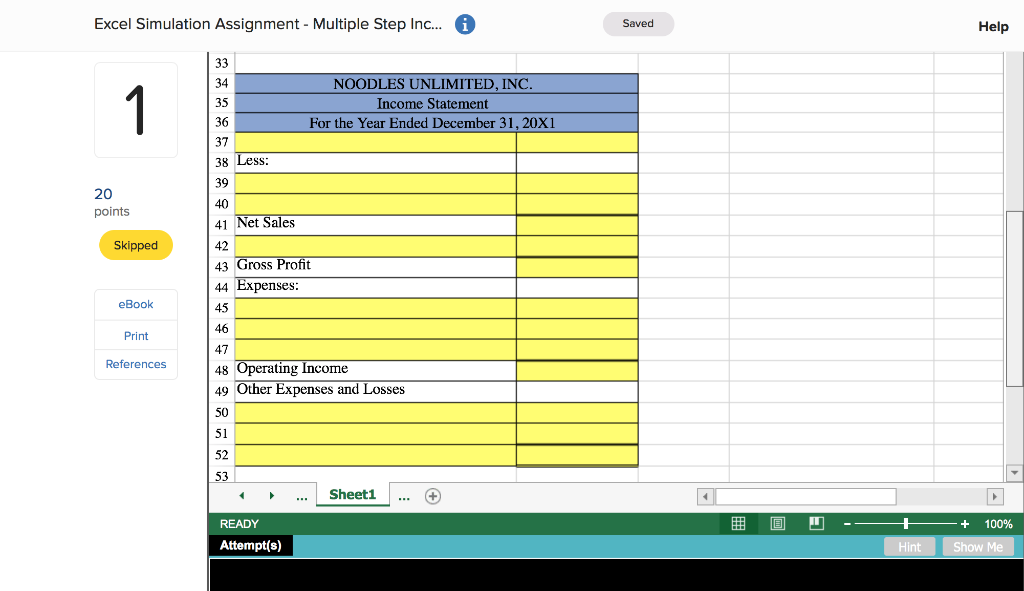
Task: Open the ellipsis left of the Sheet1 tab
Action: 301,495
